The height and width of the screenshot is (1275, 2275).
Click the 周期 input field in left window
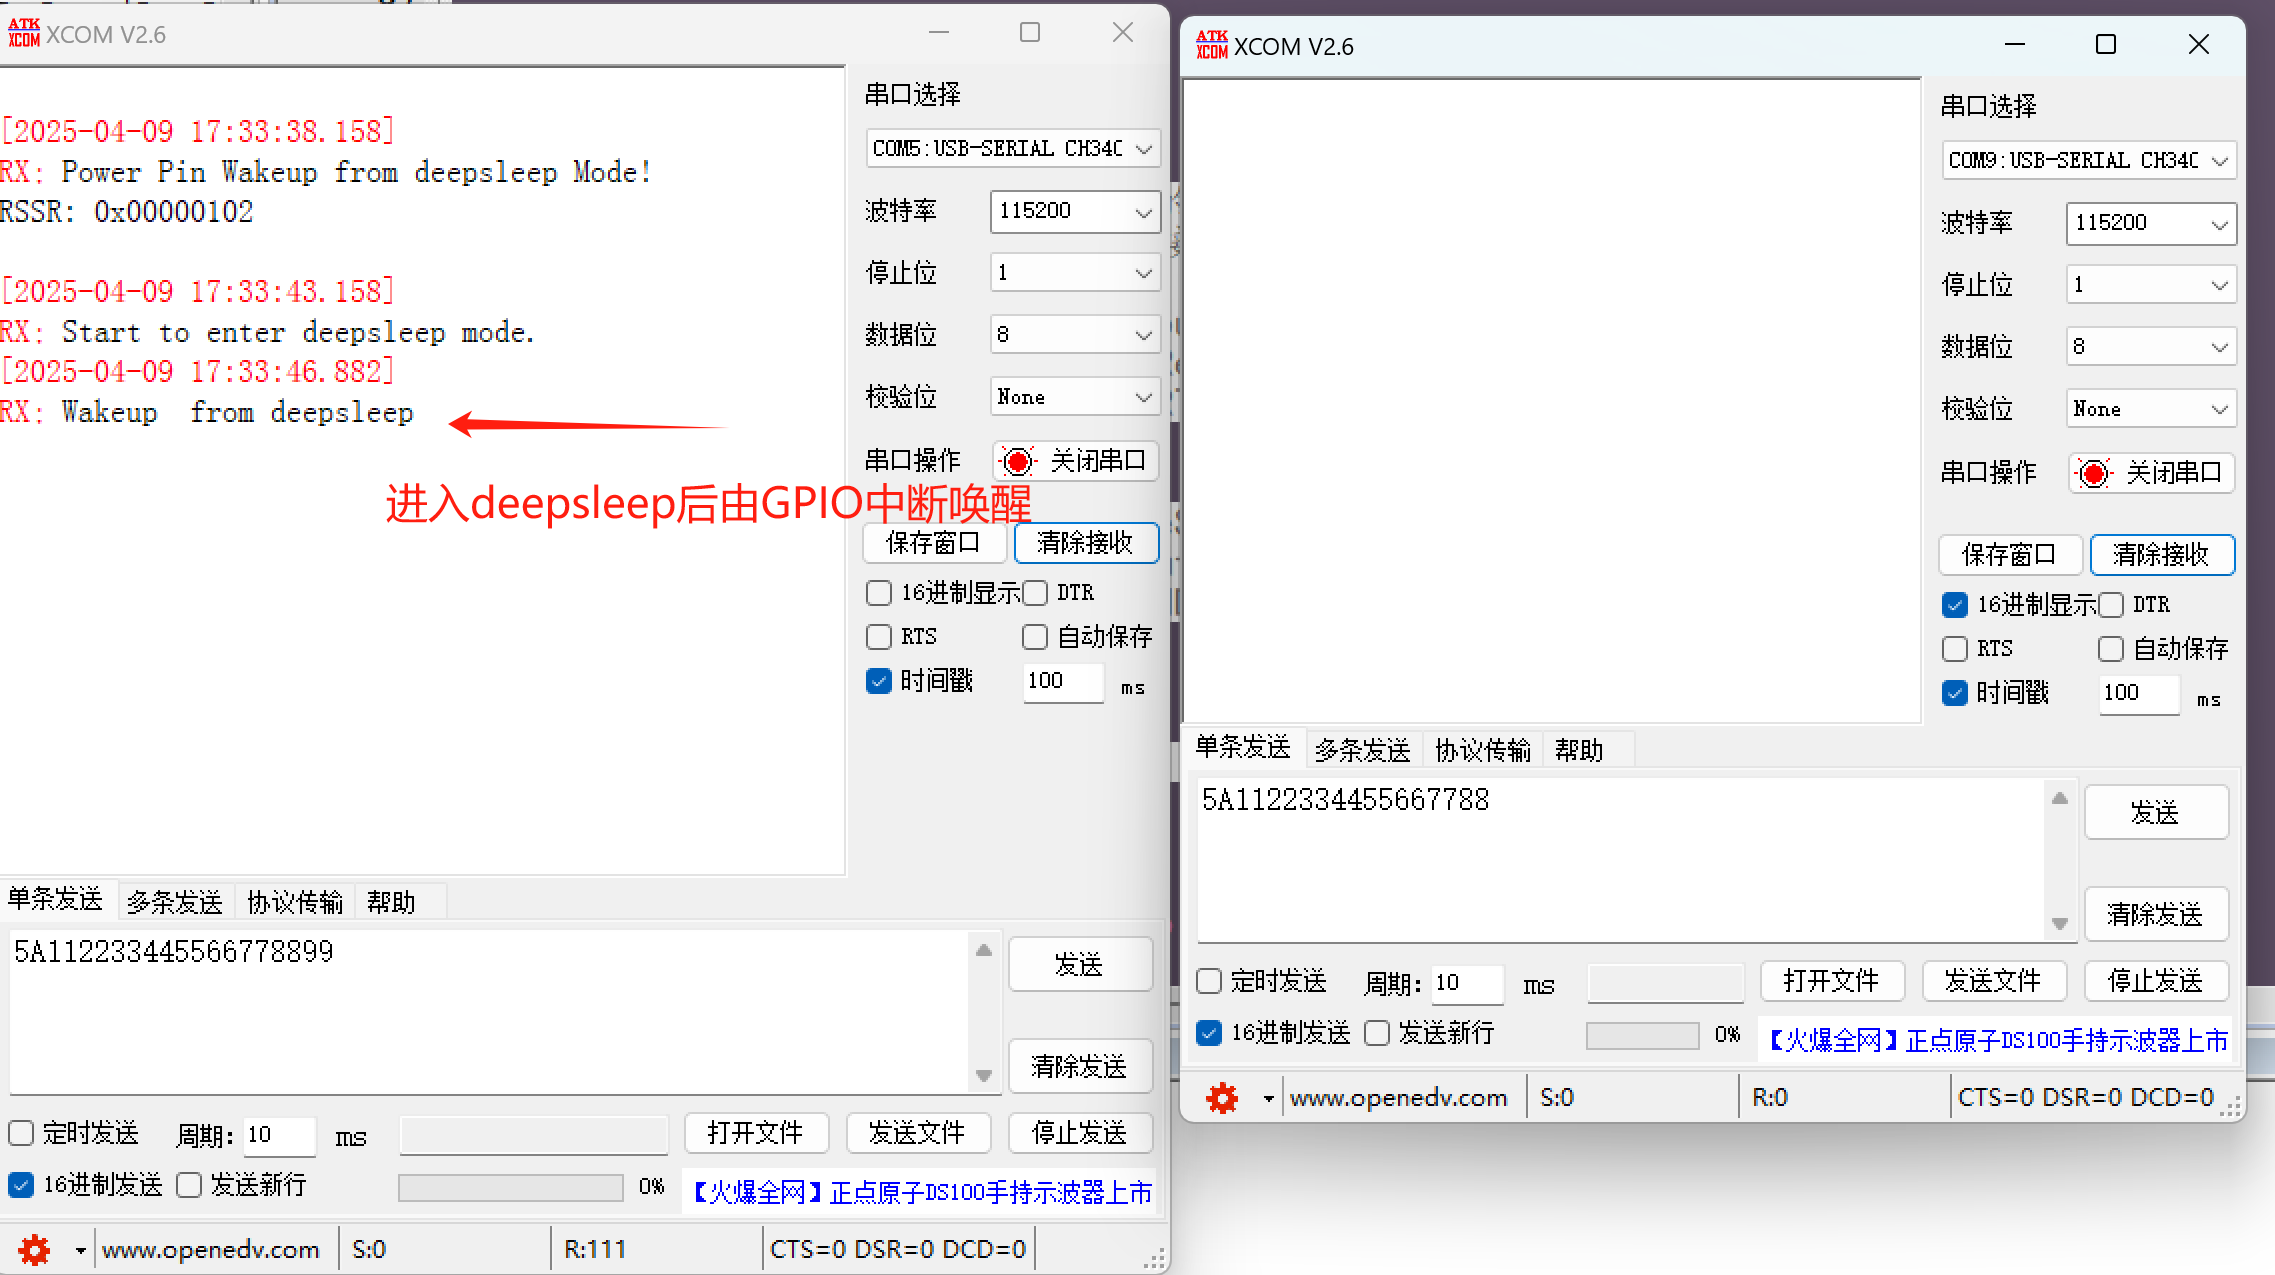(x=279, y=1135)
